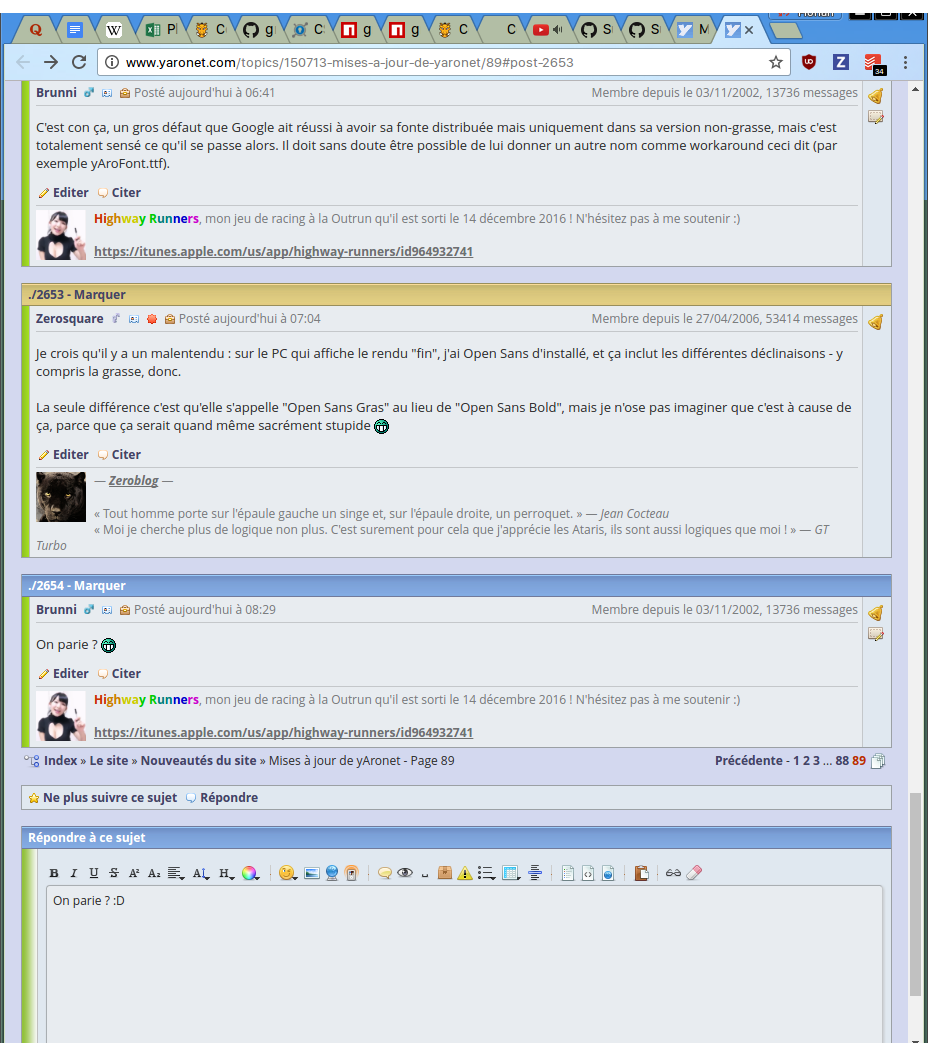Toggle underline formatting in the reply editor
Viewport: 928px width, 1056px height.
(x=93, y=873)
